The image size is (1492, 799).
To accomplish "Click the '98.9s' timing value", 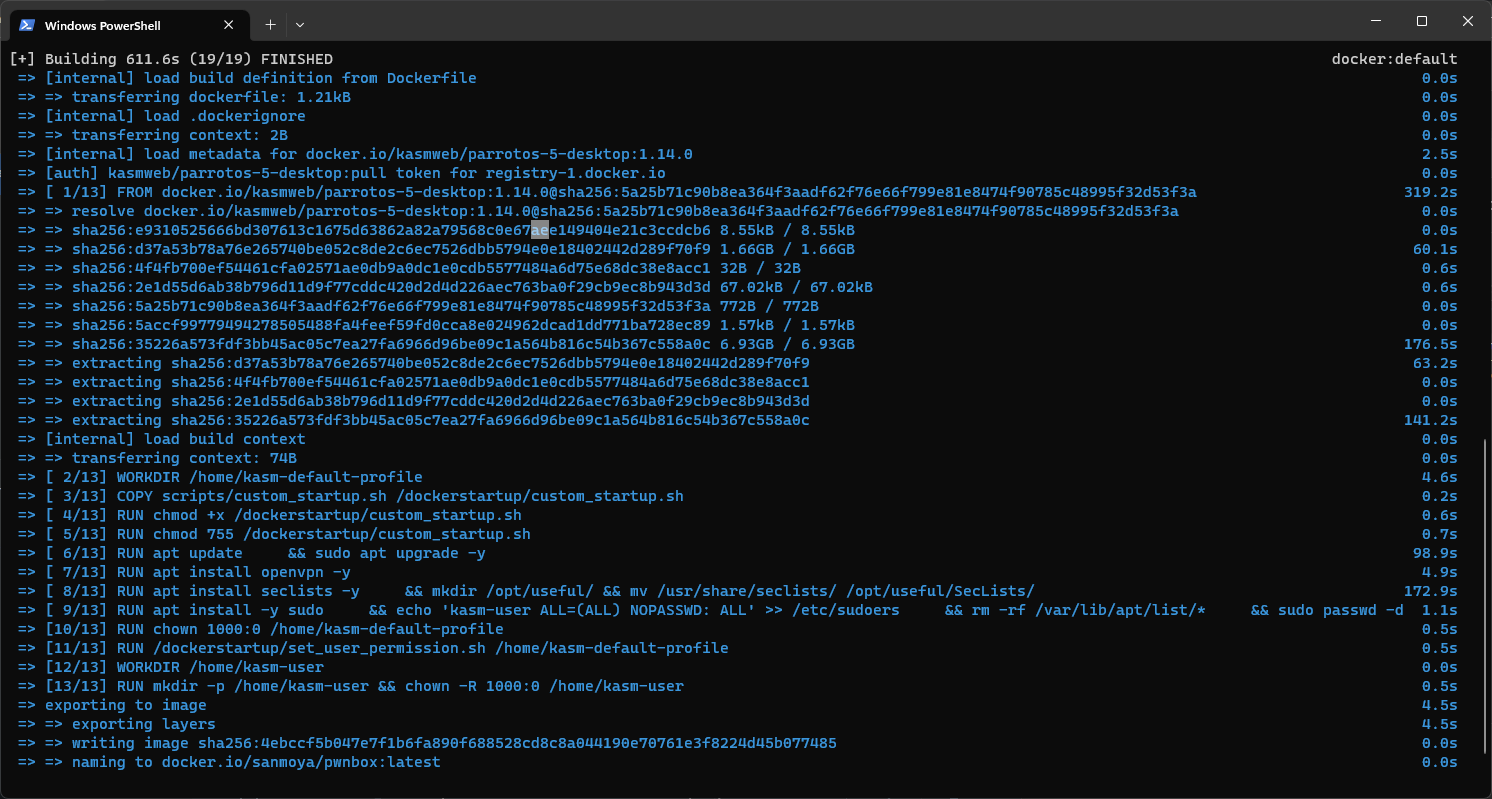I will pyautogui.click(x=1435, y=553).
